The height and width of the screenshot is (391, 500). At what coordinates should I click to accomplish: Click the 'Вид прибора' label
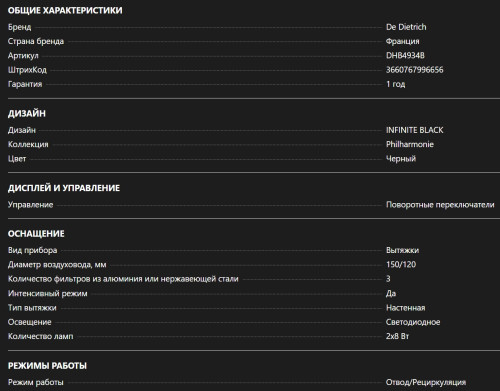pyautogui.click(x=32, y=250)
